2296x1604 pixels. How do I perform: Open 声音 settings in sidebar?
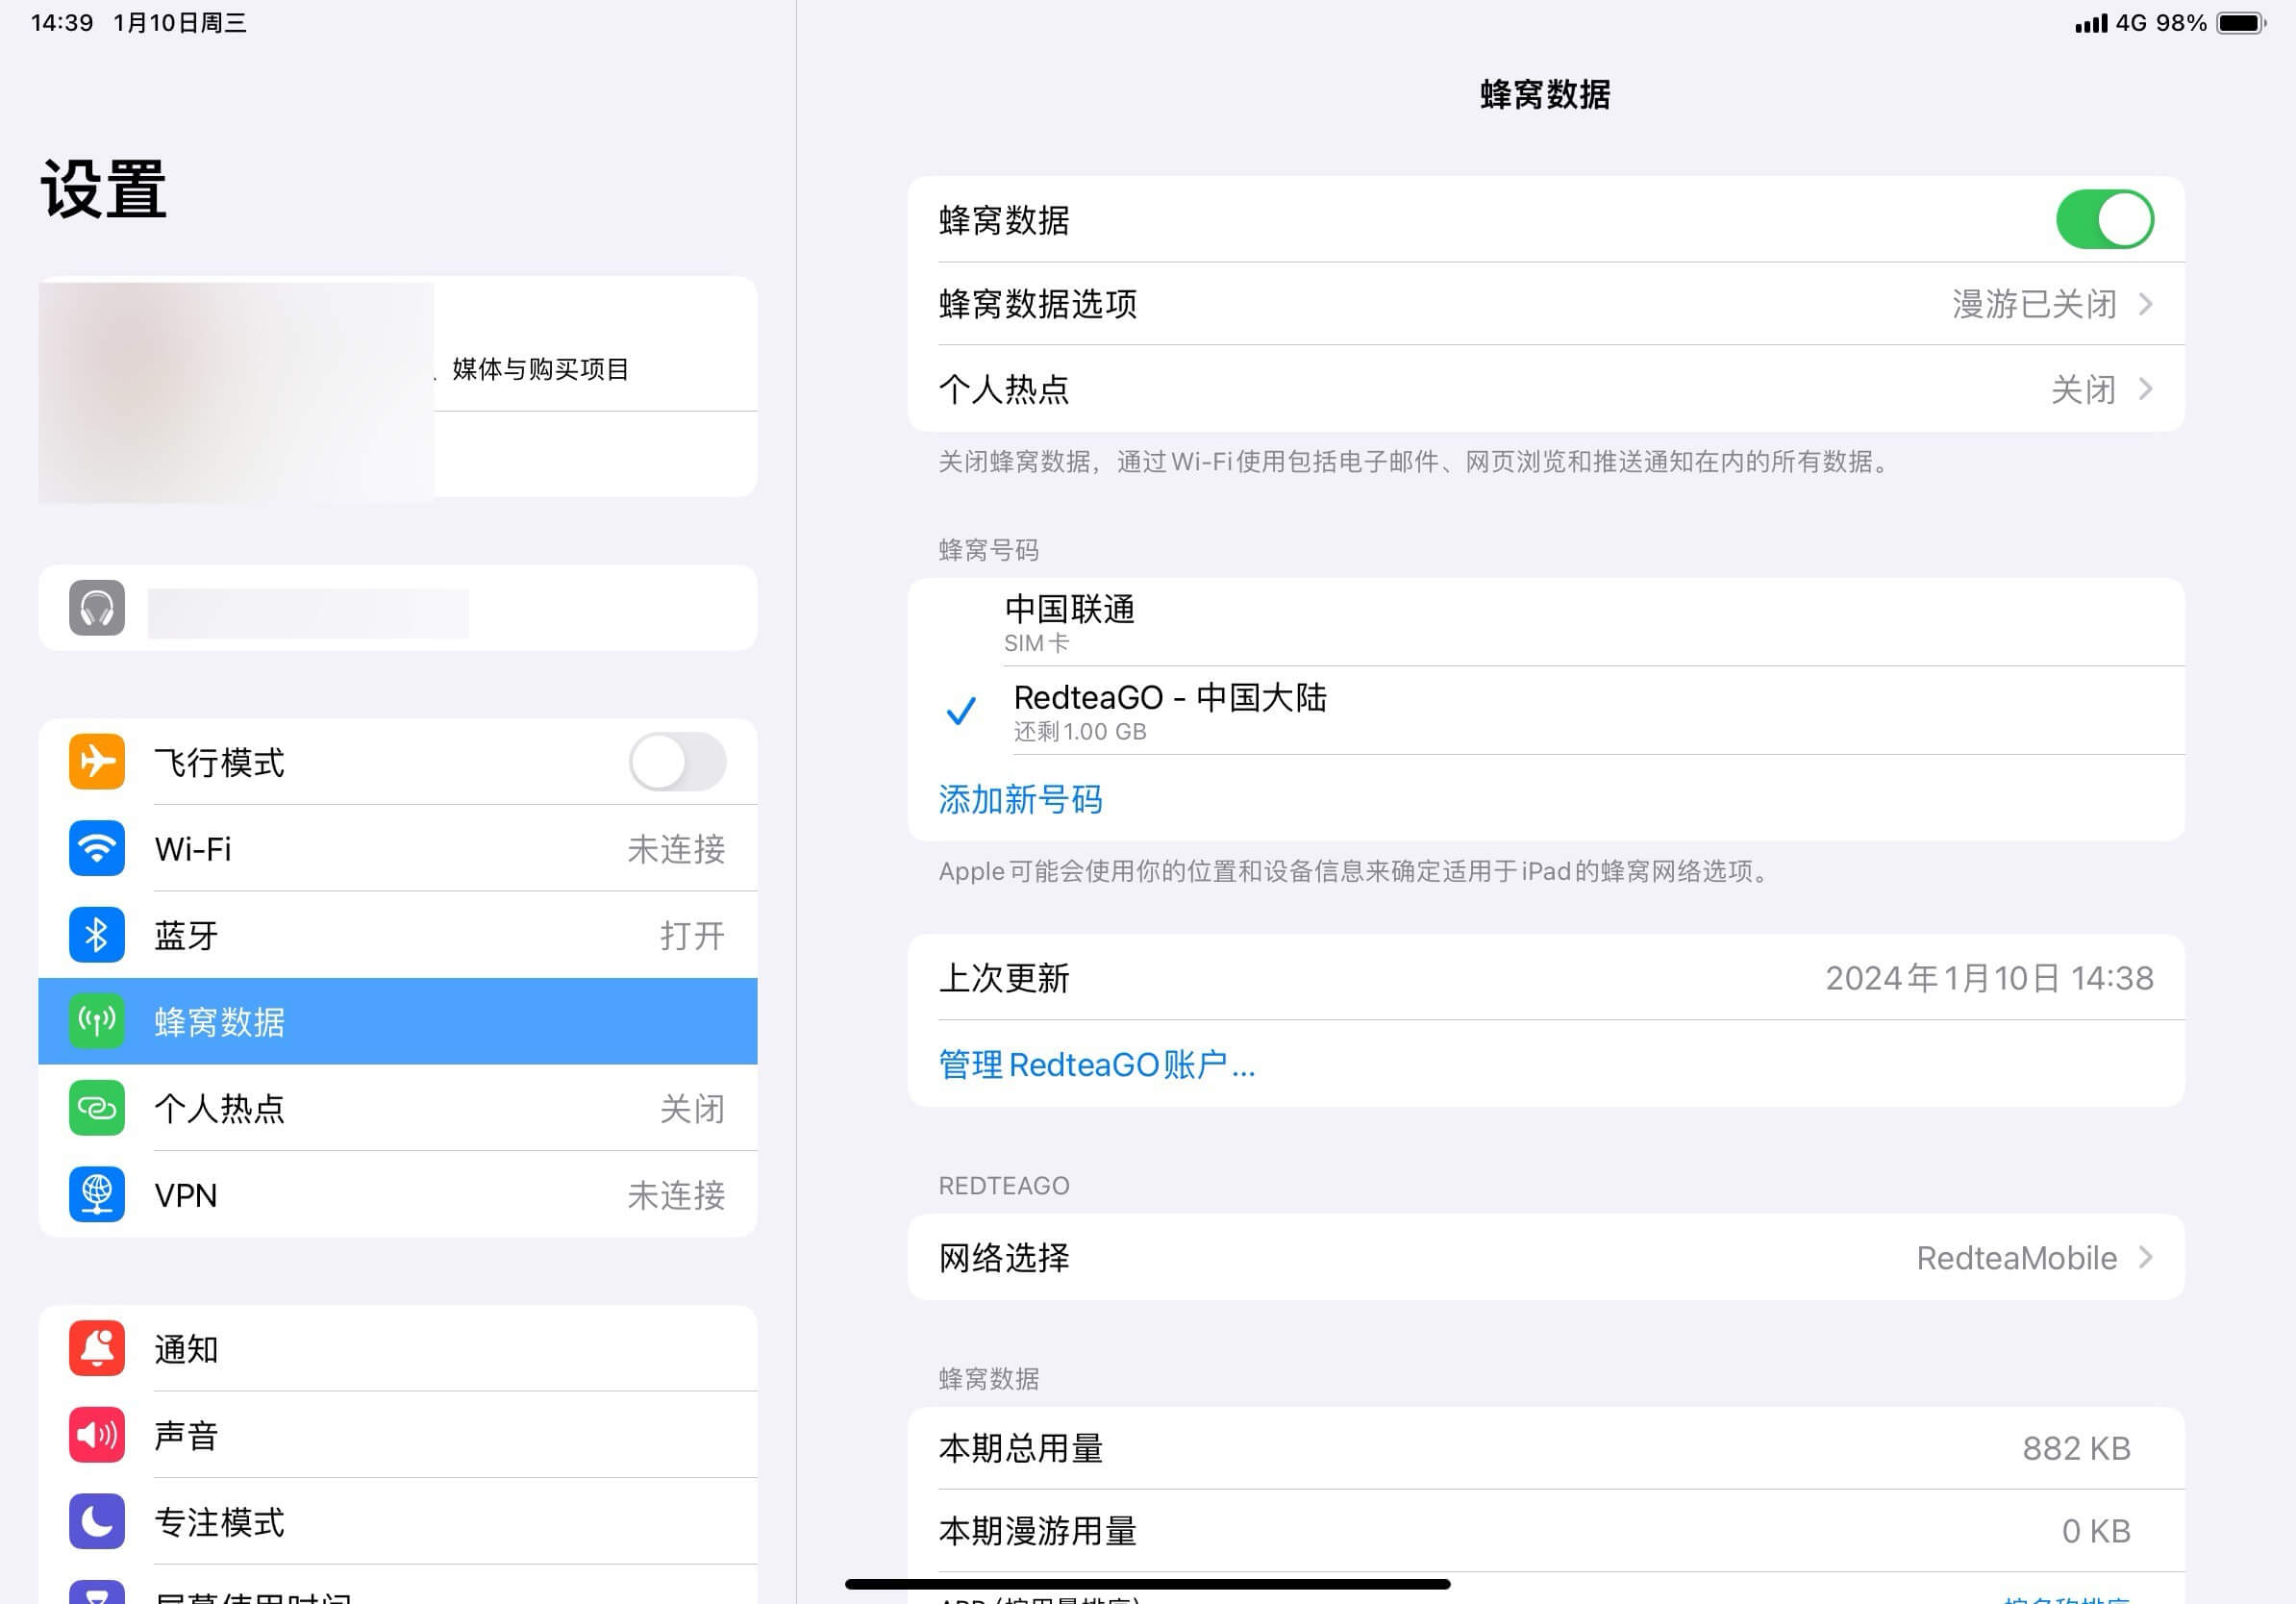tap(398, 1435)
